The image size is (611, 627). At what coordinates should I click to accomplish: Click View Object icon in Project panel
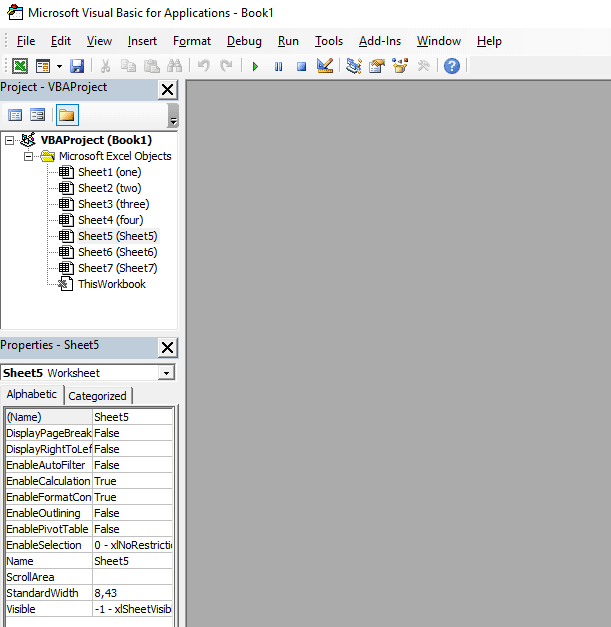(38, 115)
